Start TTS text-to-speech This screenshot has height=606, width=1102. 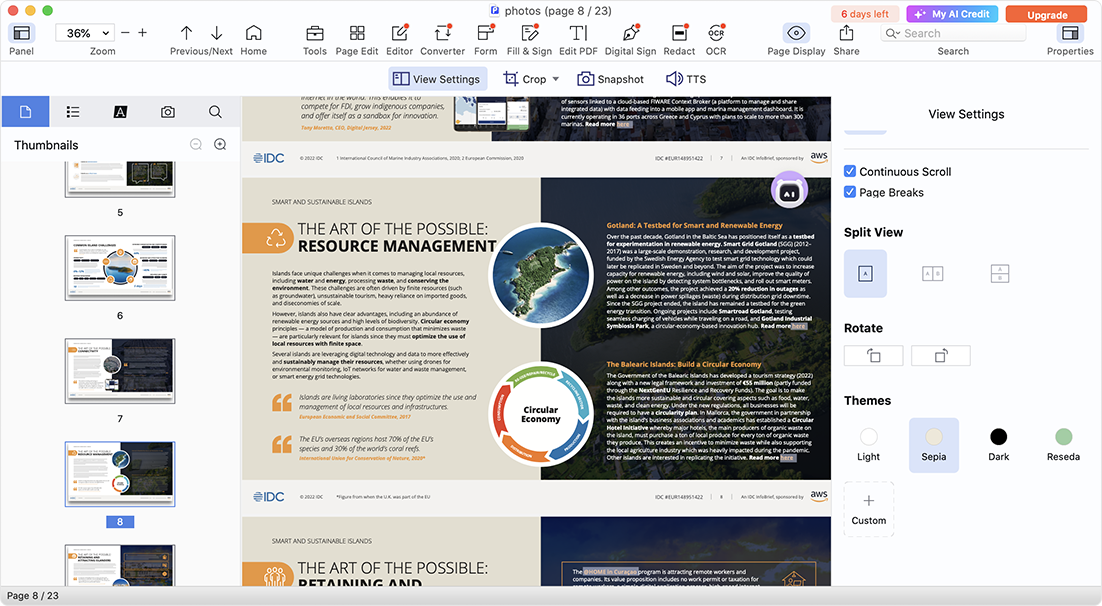(x=686, y=79)
